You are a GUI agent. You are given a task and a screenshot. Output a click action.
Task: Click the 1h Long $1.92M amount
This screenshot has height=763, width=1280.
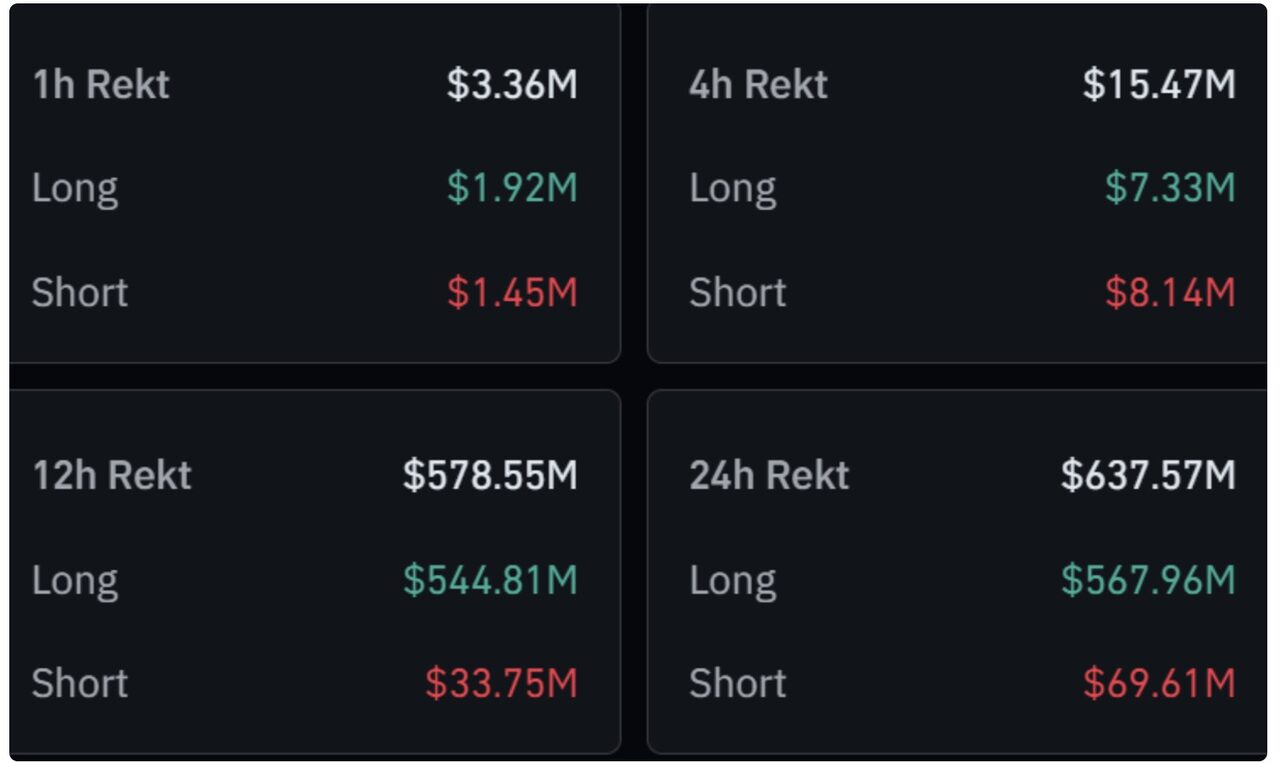[512, 188]
